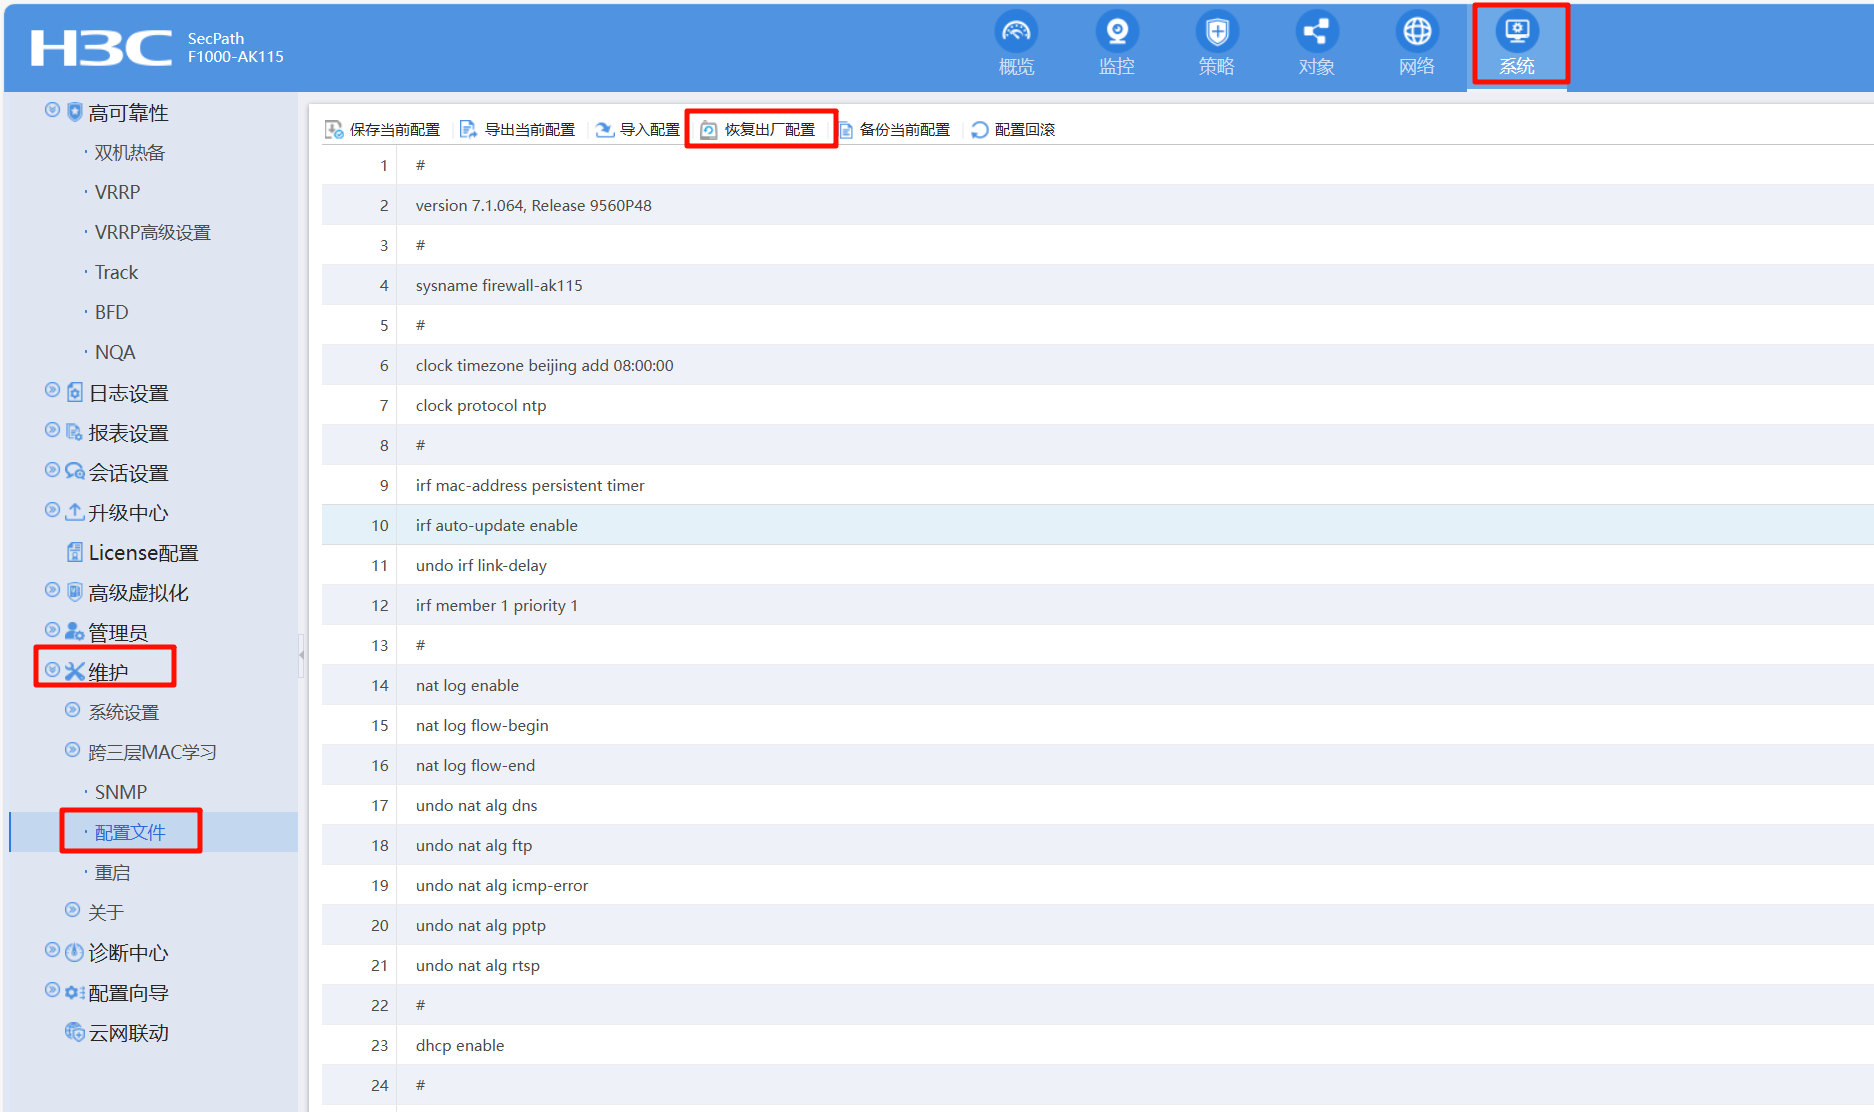Select 配置文件 in the sidebar
The height and width of the screenshot is (1112, 1874).
pos(130,832)
